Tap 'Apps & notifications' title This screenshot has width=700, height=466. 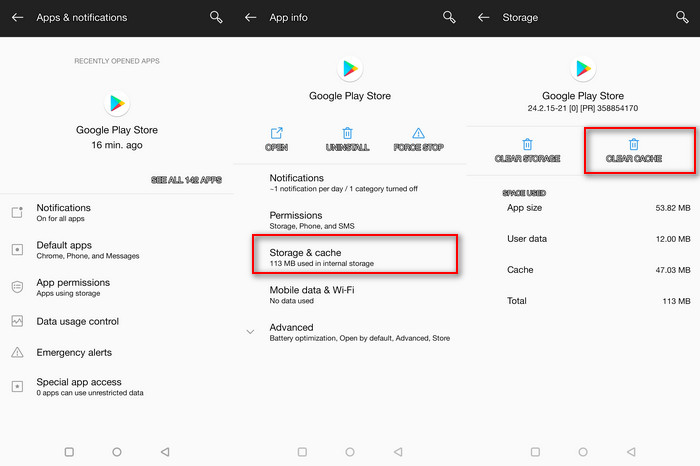(x=82, y=17)
